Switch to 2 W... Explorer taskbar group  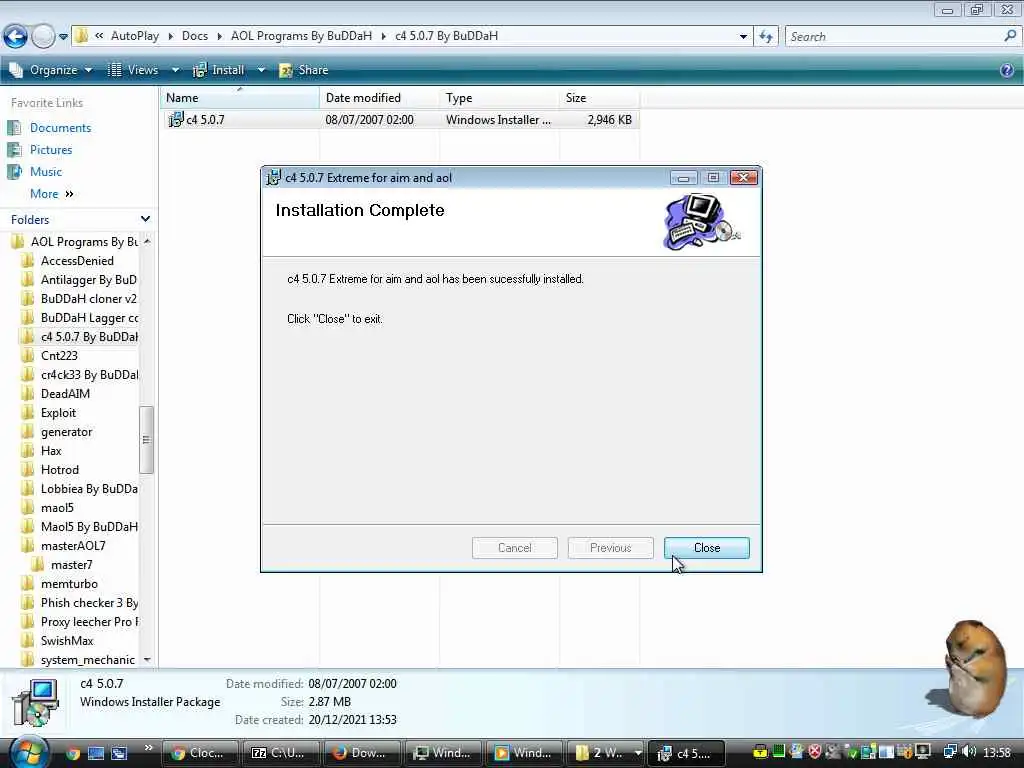pos(606,753)
